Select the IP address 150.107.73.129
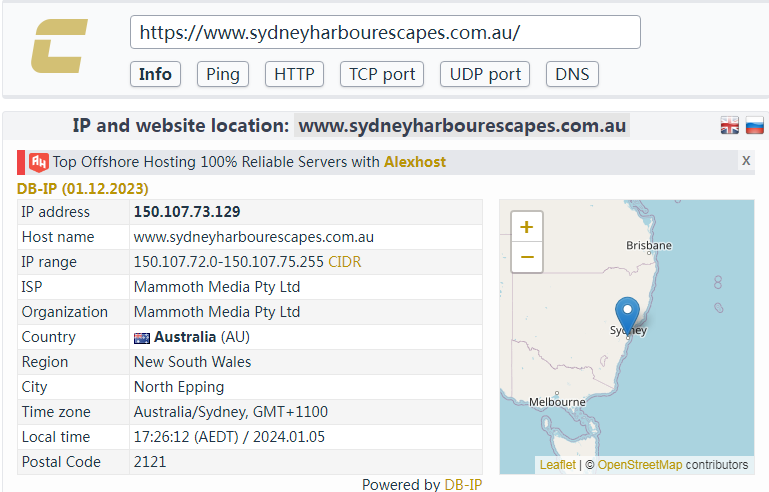This screenshot has width=769, height=492. click(187, 212)
